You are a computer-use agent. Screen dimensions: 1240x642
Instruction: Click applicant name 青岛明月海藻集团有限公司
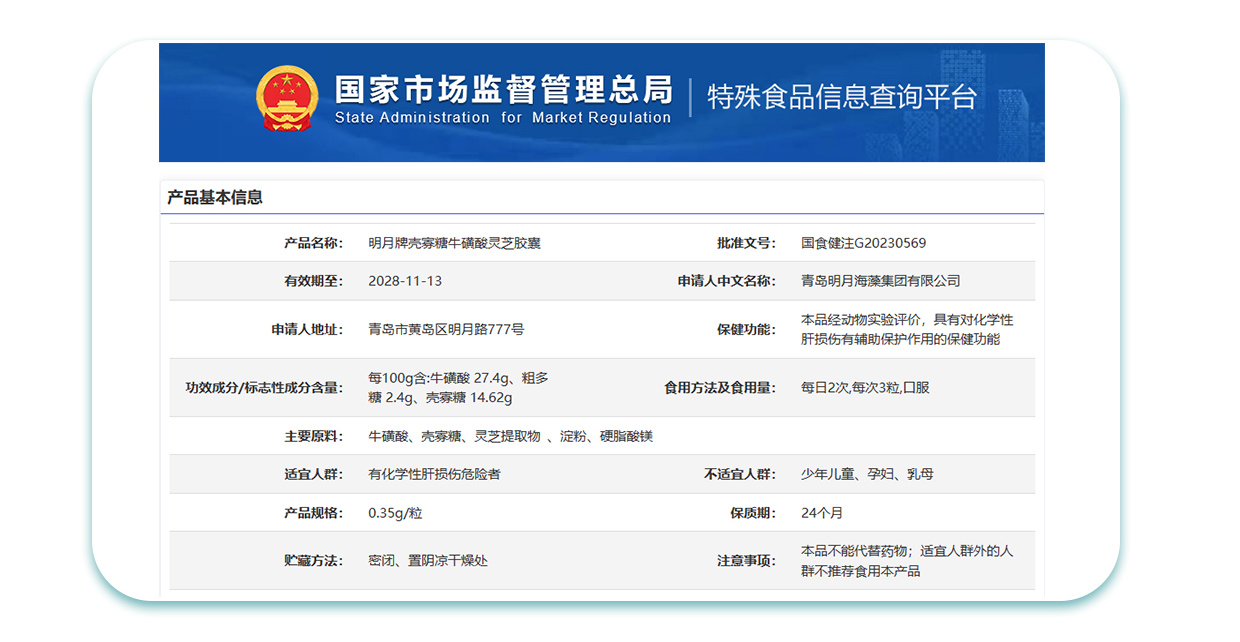click(880, 281)
